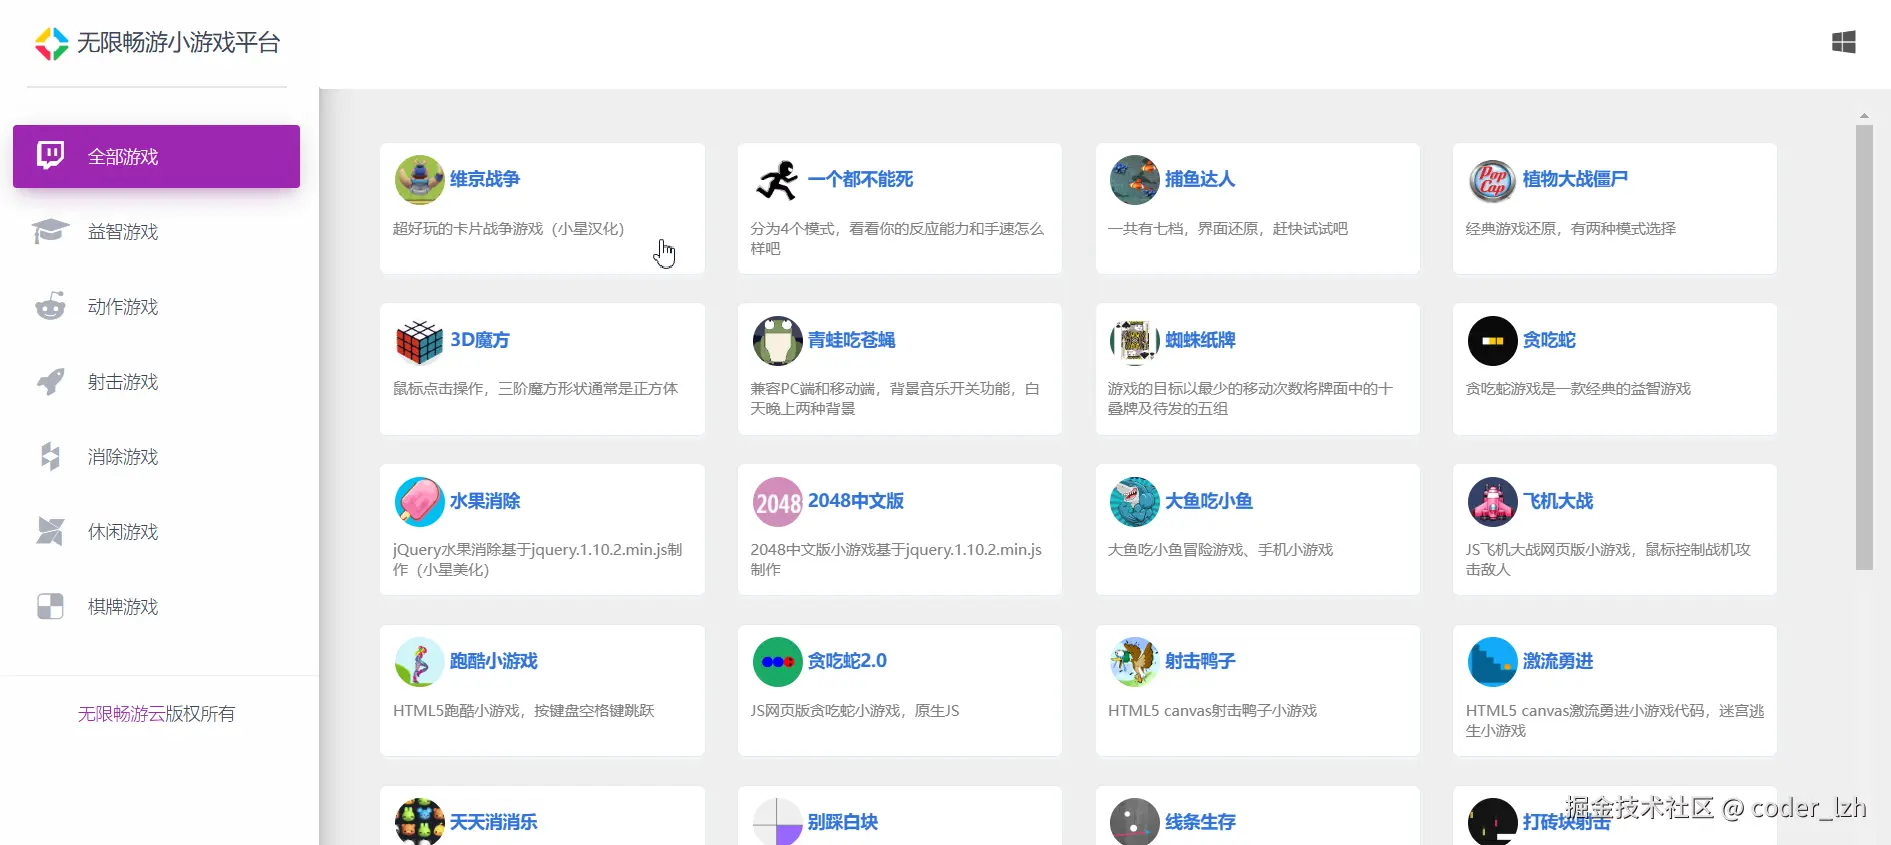Image resolution: width=1891 pixels, height=845 pixels.
Task: Select the 全部游戏 menu item
Action: (156, 156)
